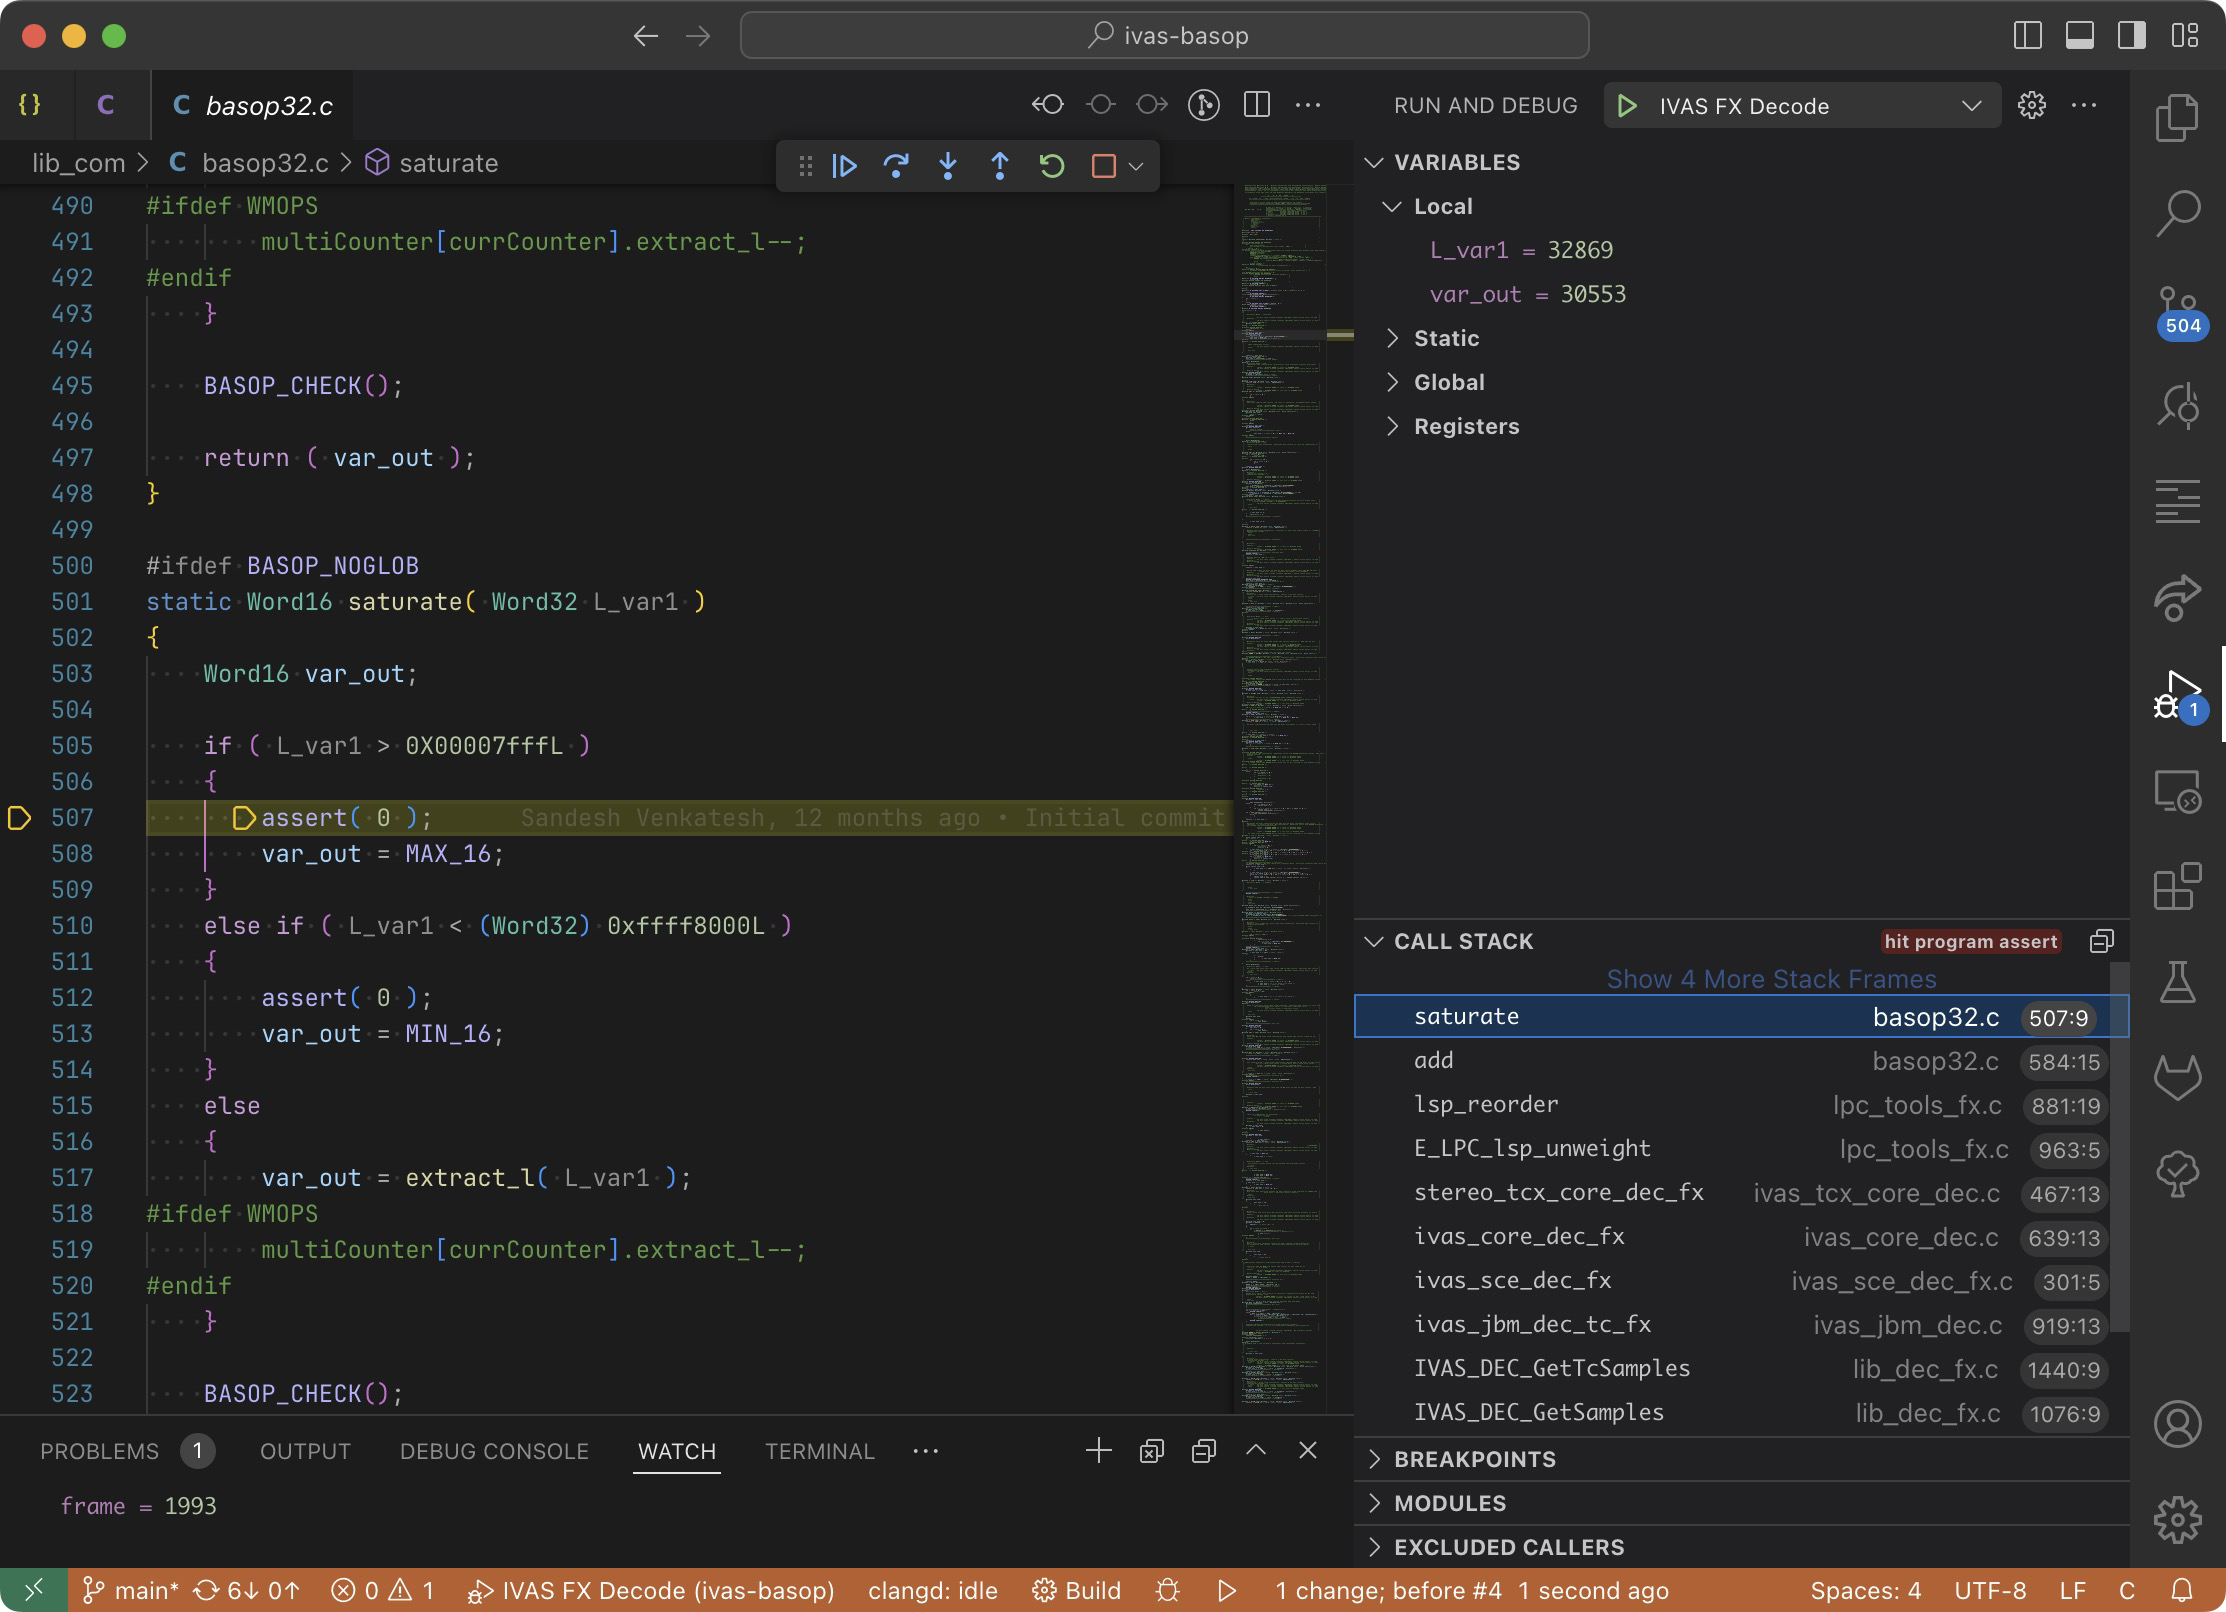Switch to the DEBUG CONSOLE tab
The image size is (2226, 1612).
(494, 1451)
